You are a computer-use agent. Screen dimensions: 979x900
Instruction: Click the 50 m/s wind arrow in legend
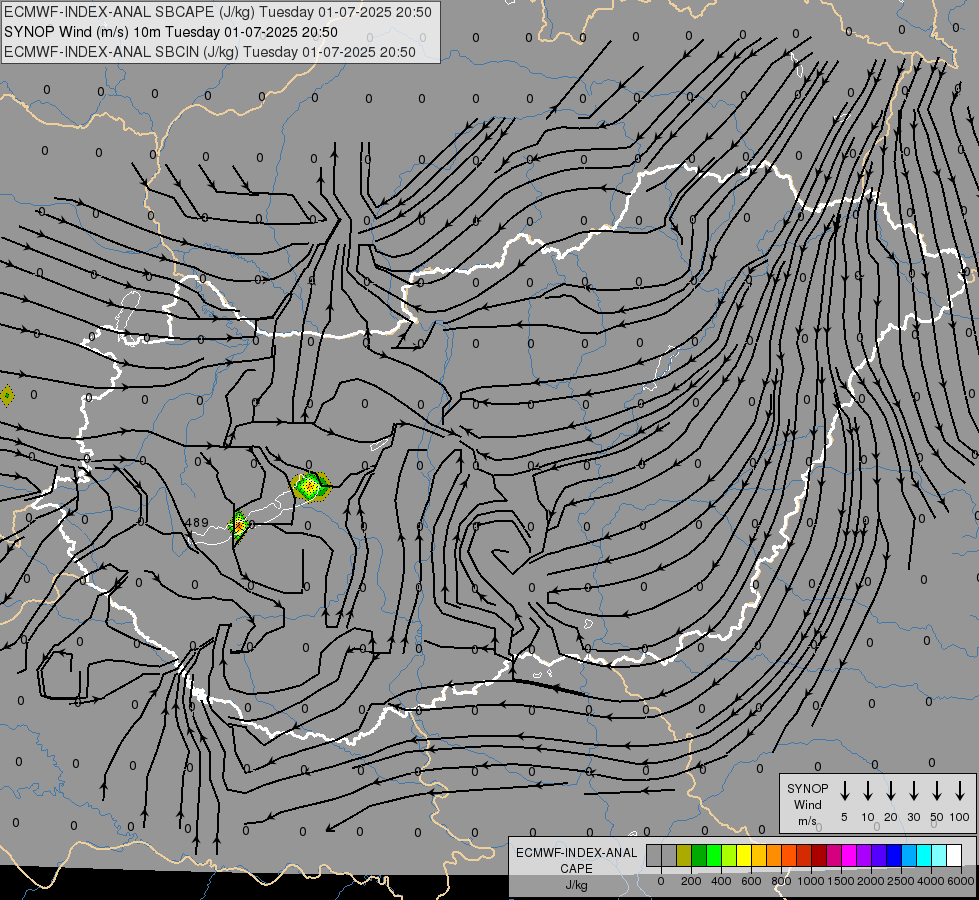click(x=937, y=791)
